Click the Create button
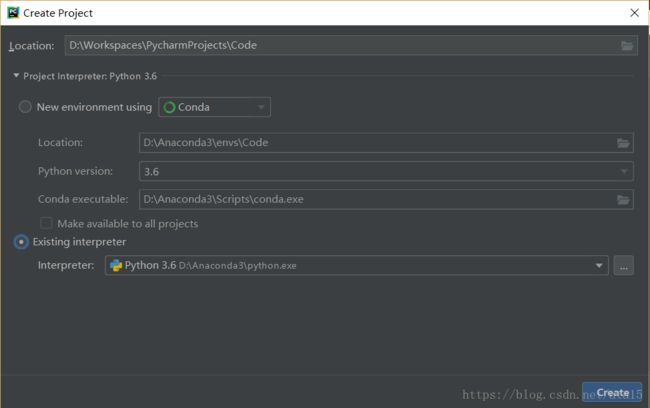 click(612, 392)
